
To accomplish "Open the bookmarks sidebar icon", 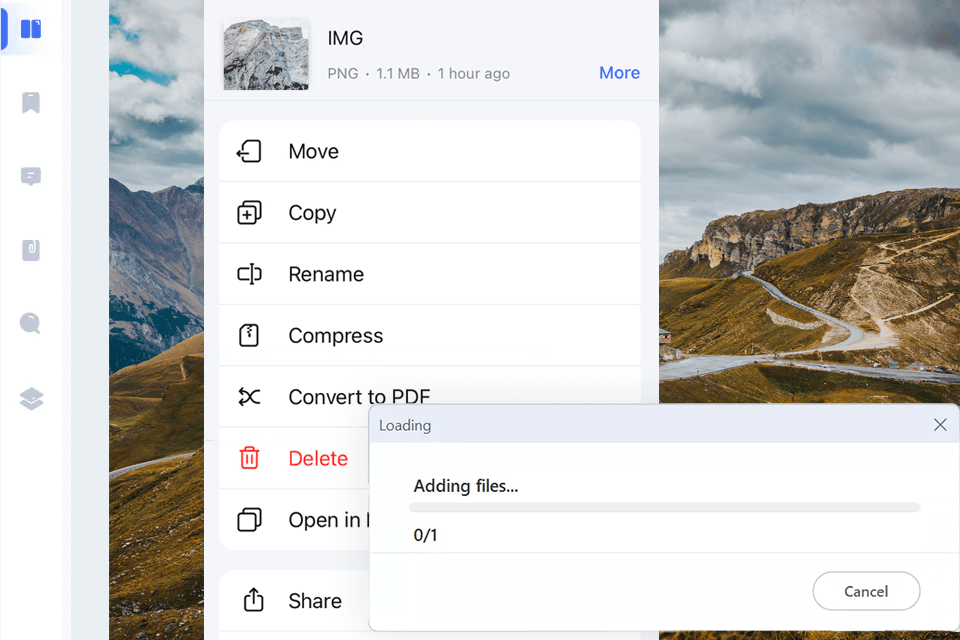I will click(x=31, y=103).
